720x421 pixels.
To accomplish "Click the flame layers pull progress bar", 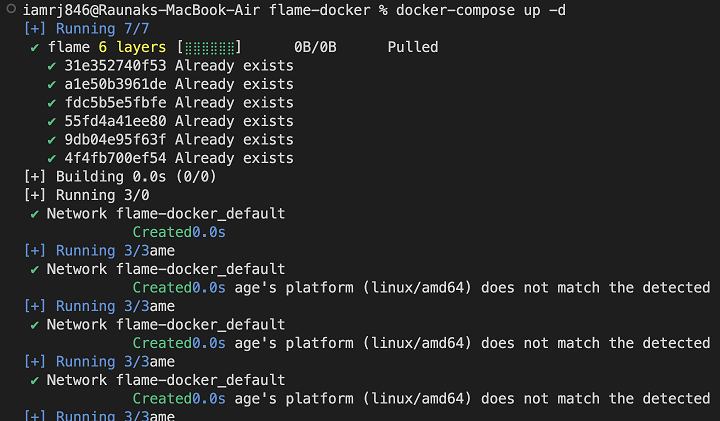I will click(x=209, y=47).
